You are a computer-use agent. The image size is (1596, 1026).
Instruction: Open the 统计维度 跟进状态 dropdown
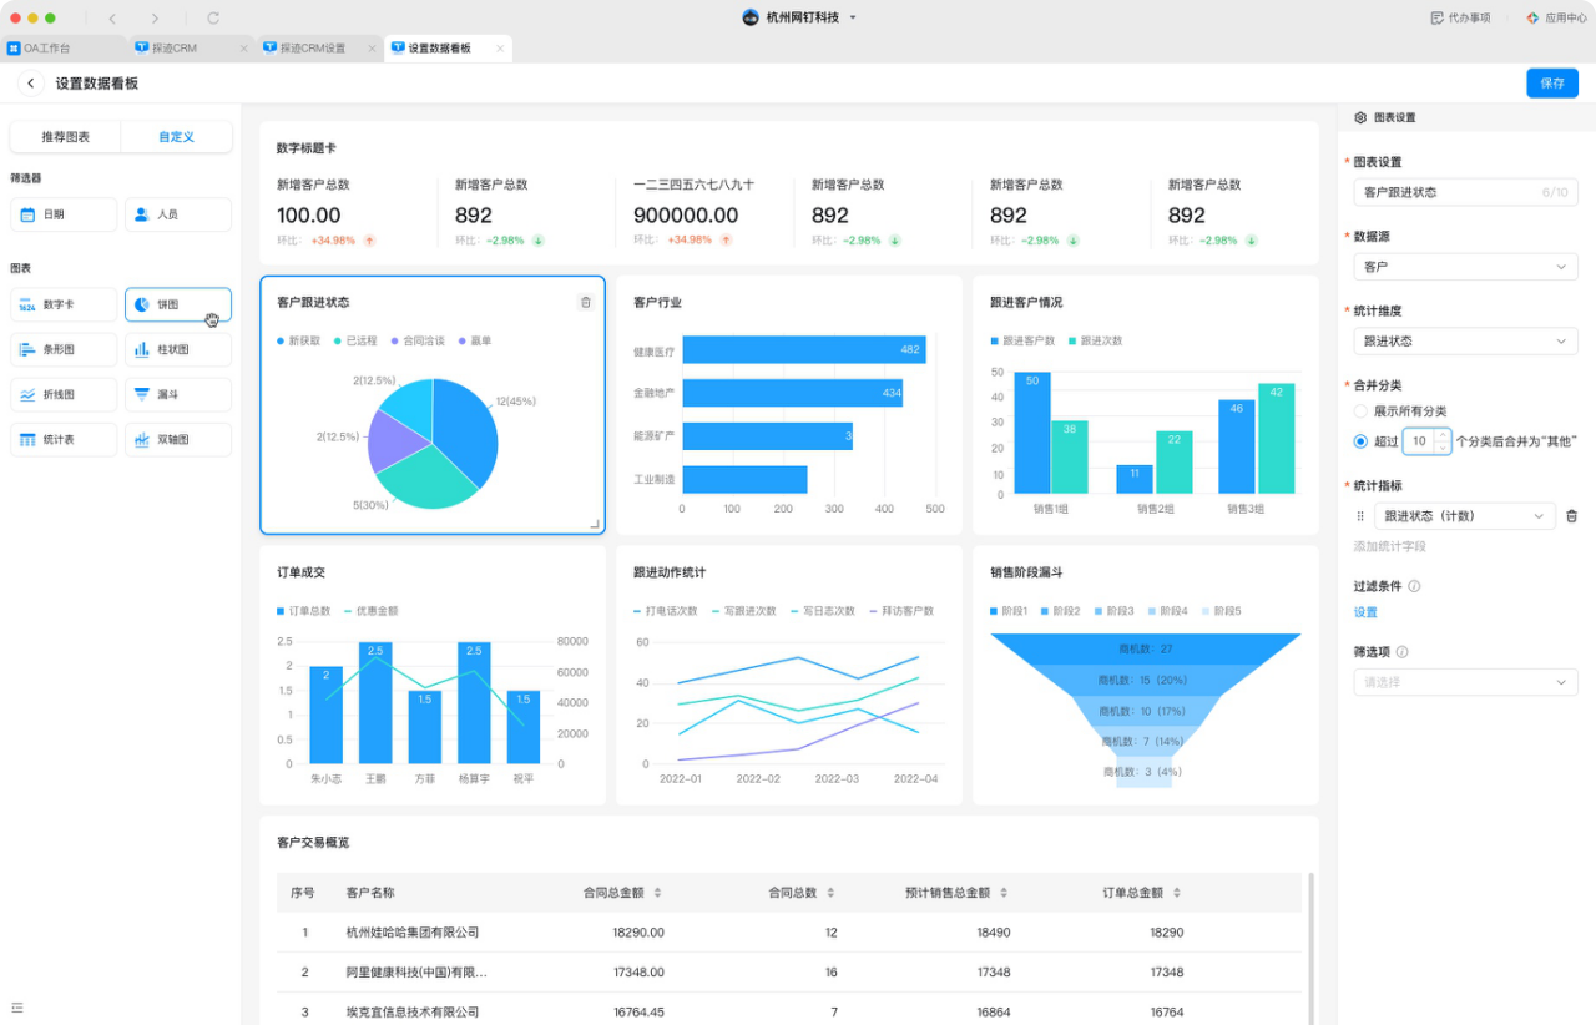(x=1465, y=341)
